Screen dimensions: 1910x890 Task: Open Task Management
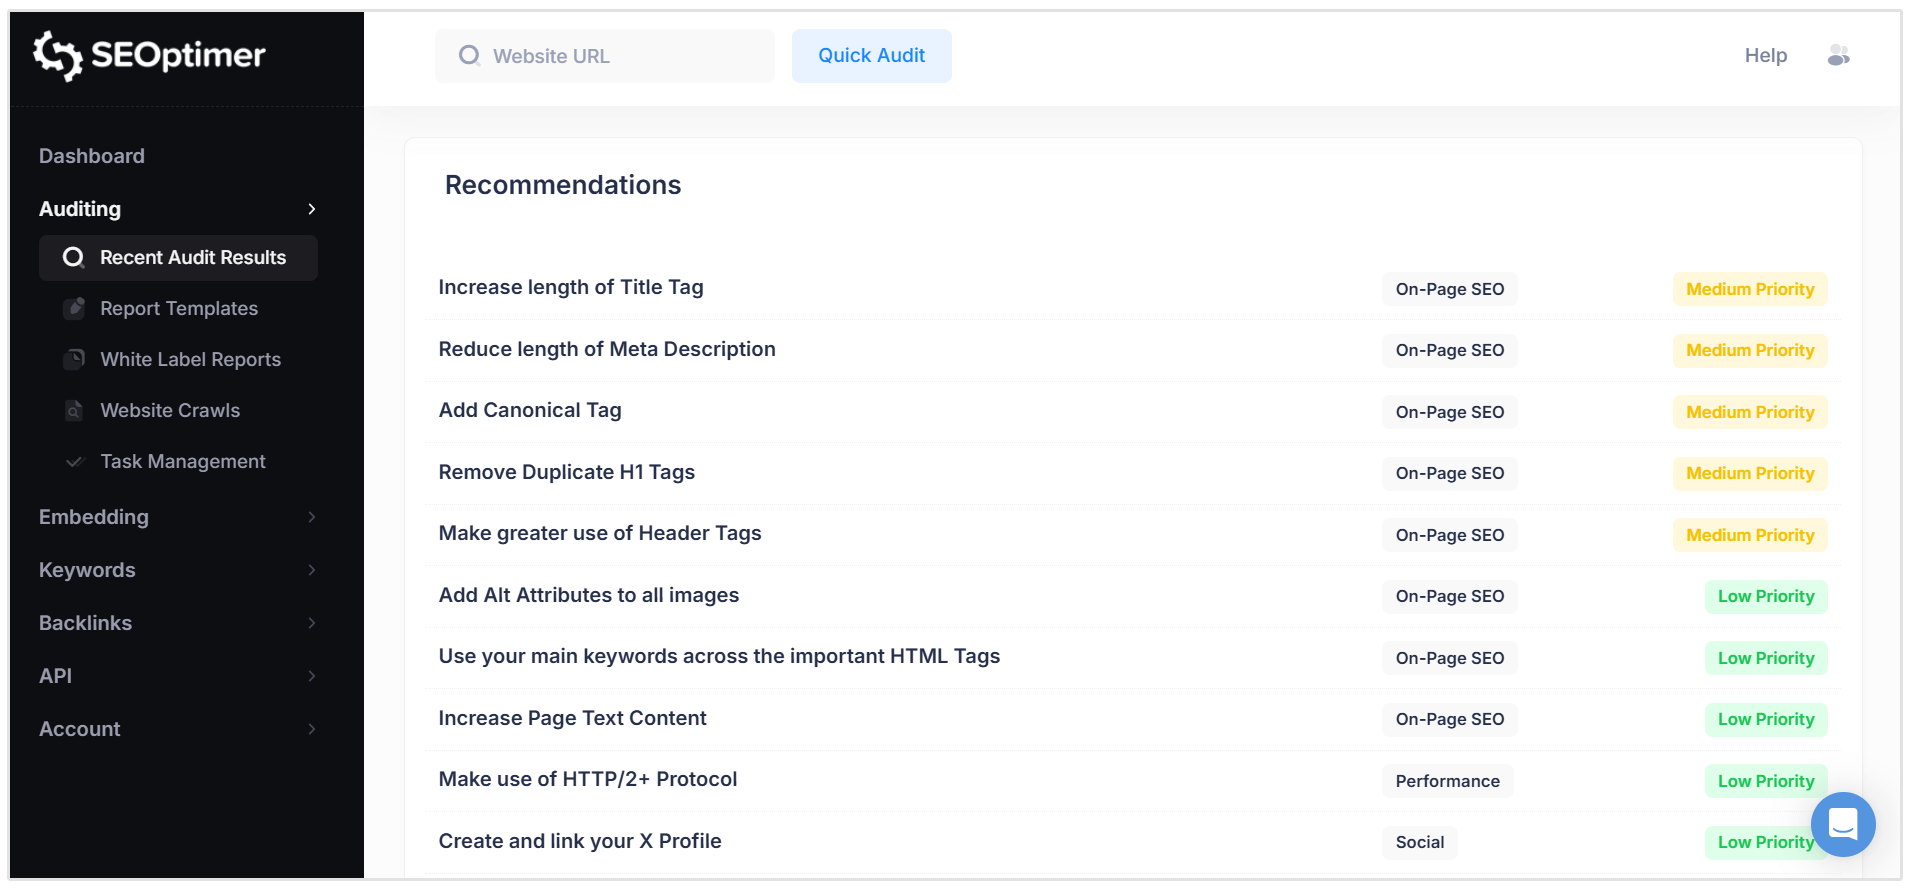[x=183, y=462]
